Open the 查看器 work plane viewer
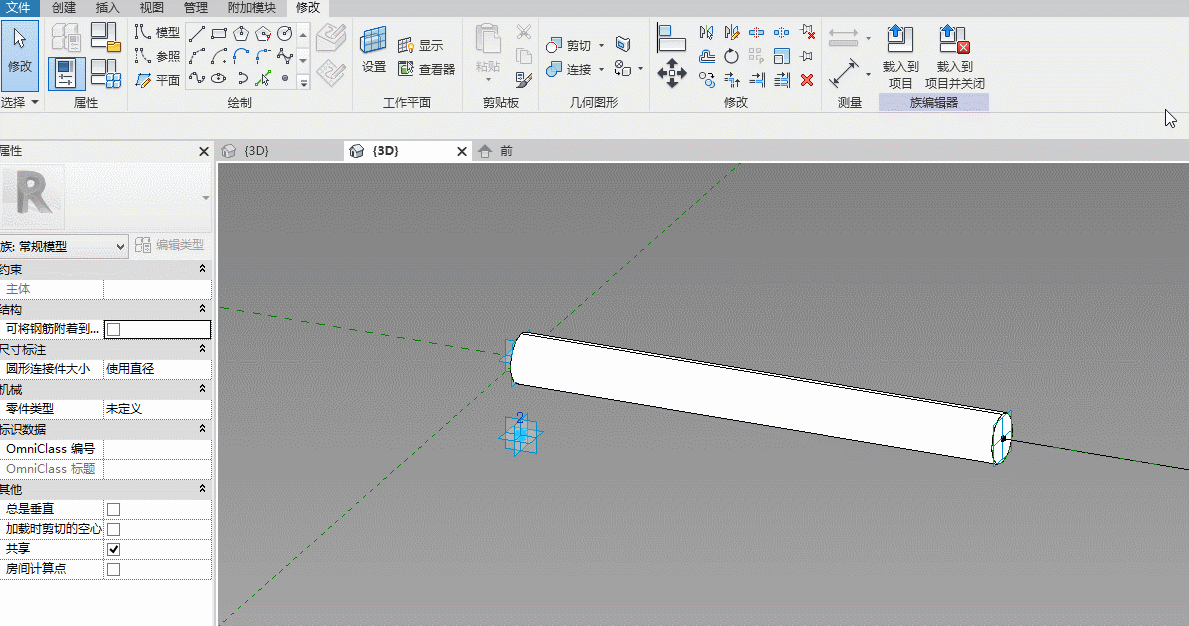 tap(426, 69)
